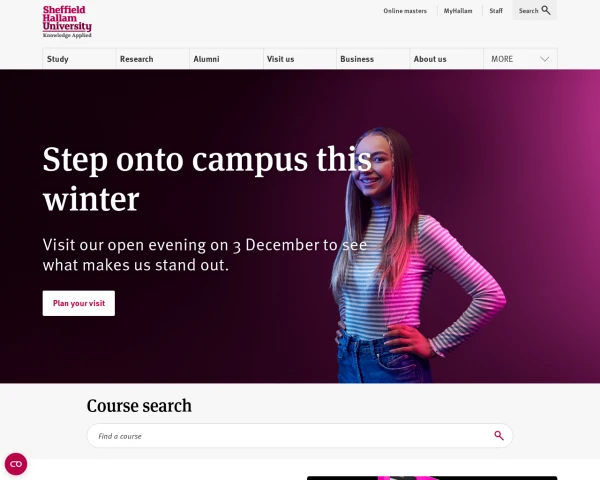Click the video thumbnail below course search

coord(432,478)
